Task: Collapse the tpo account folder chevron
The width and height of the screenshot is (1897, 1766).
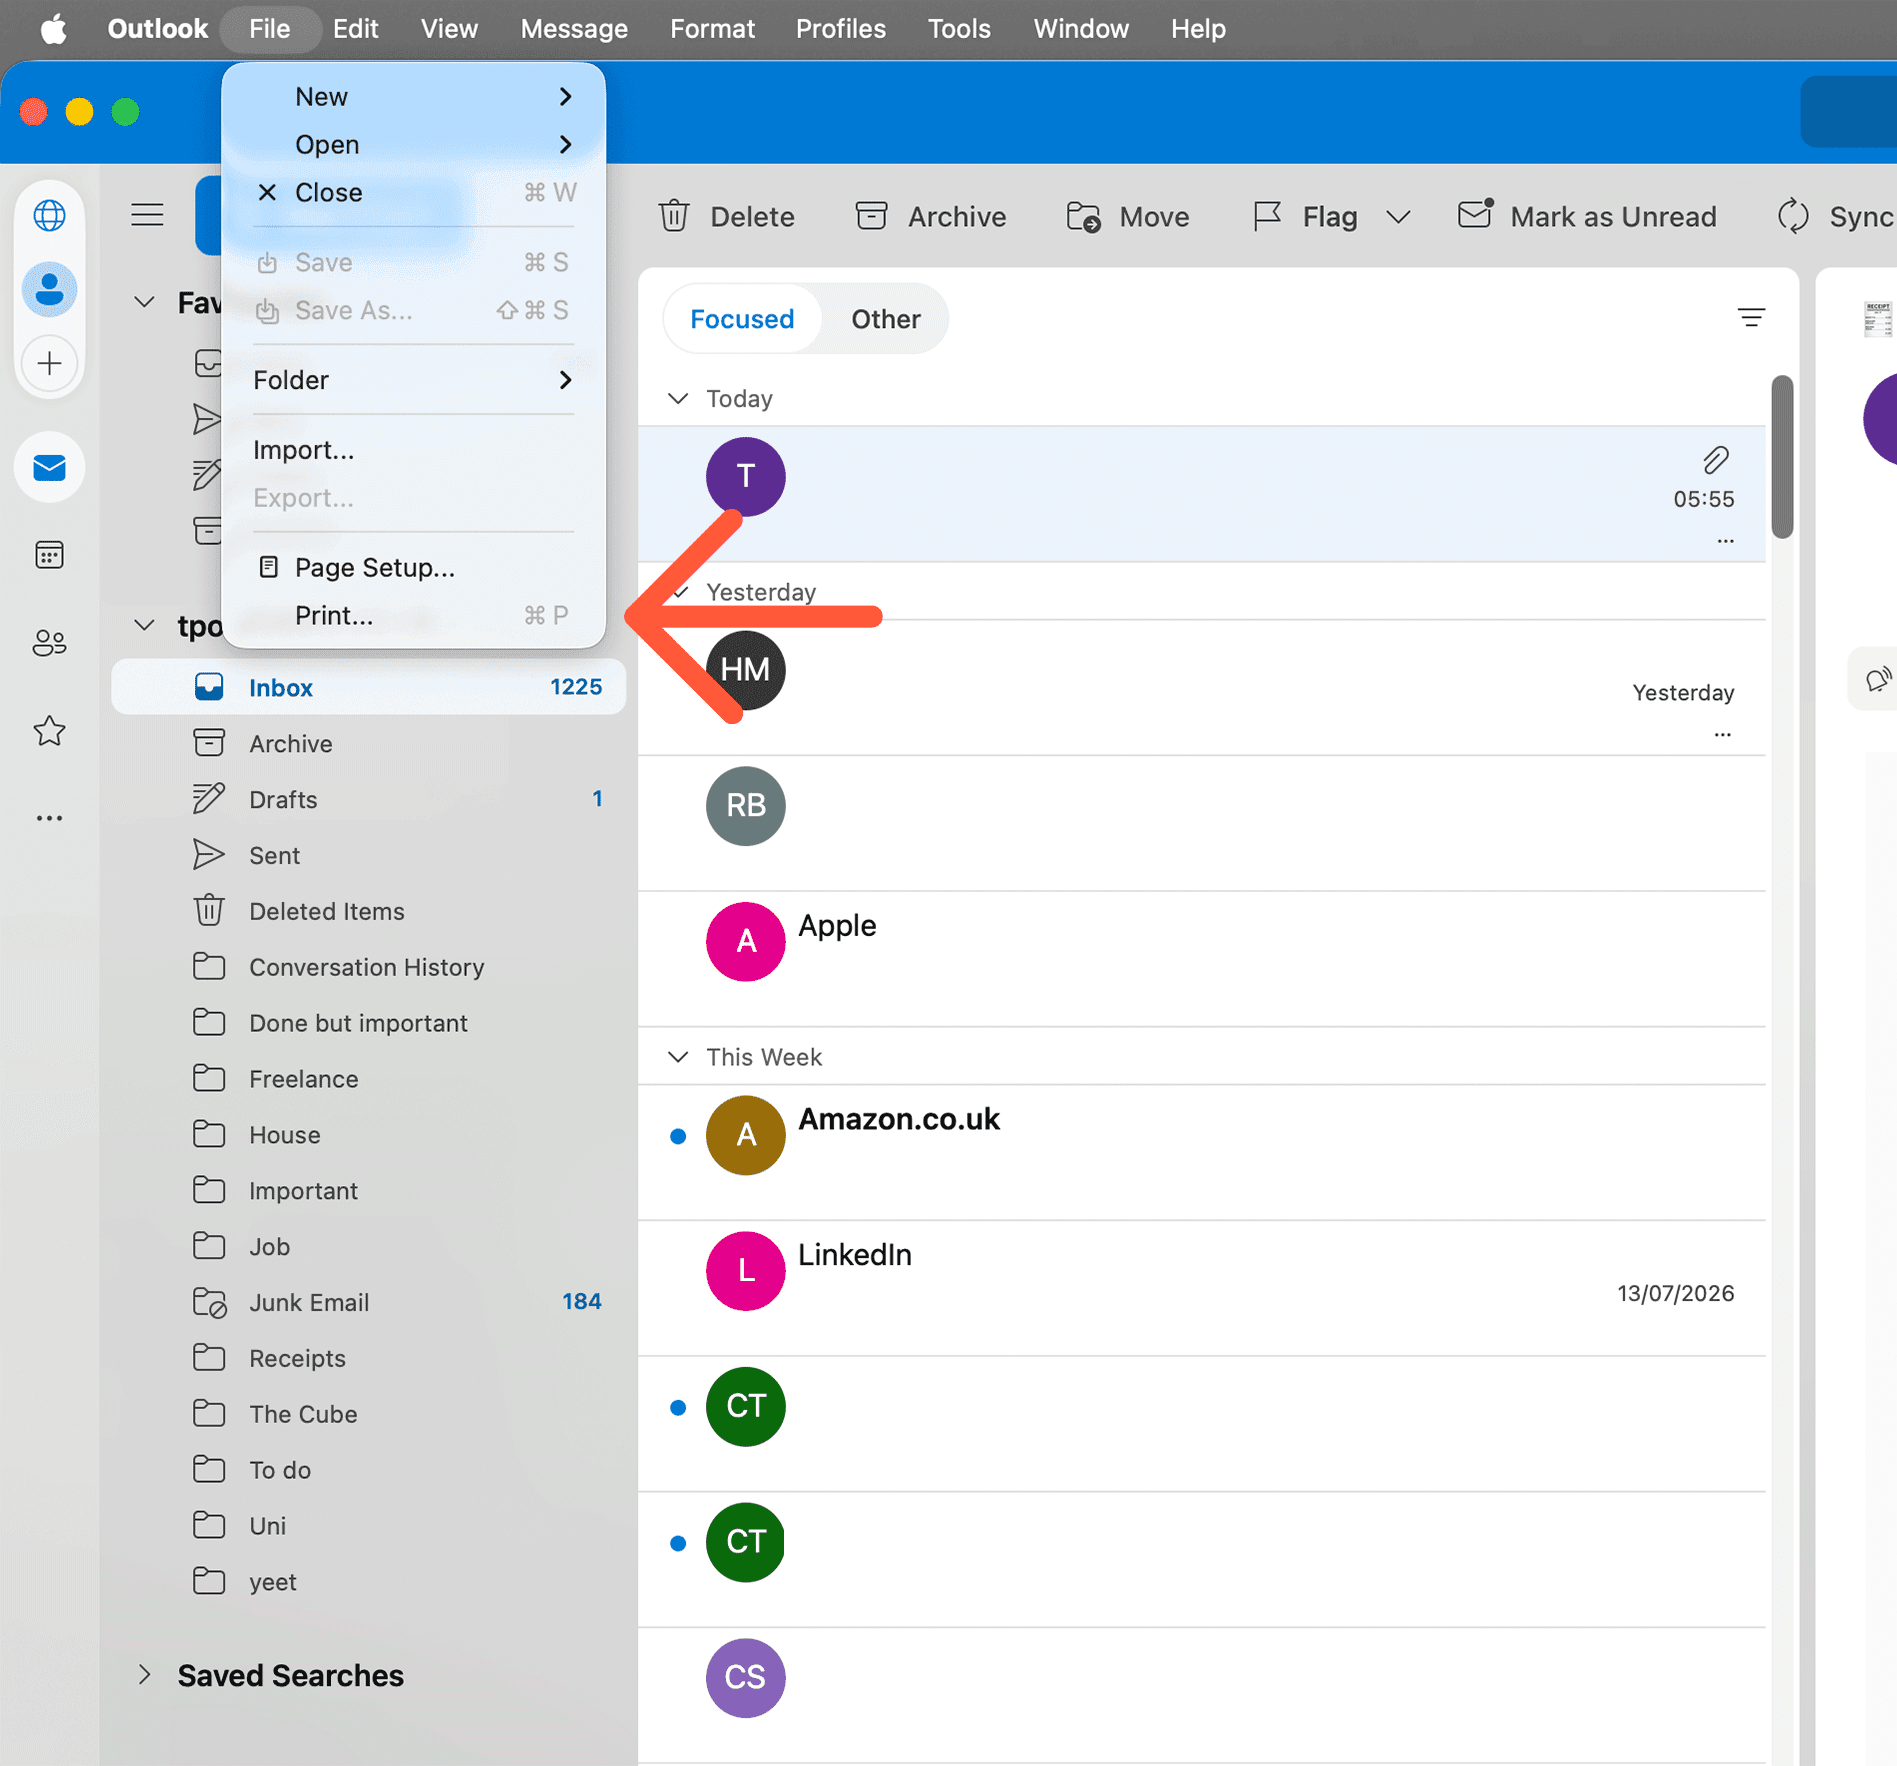Action: coord(145,625)
